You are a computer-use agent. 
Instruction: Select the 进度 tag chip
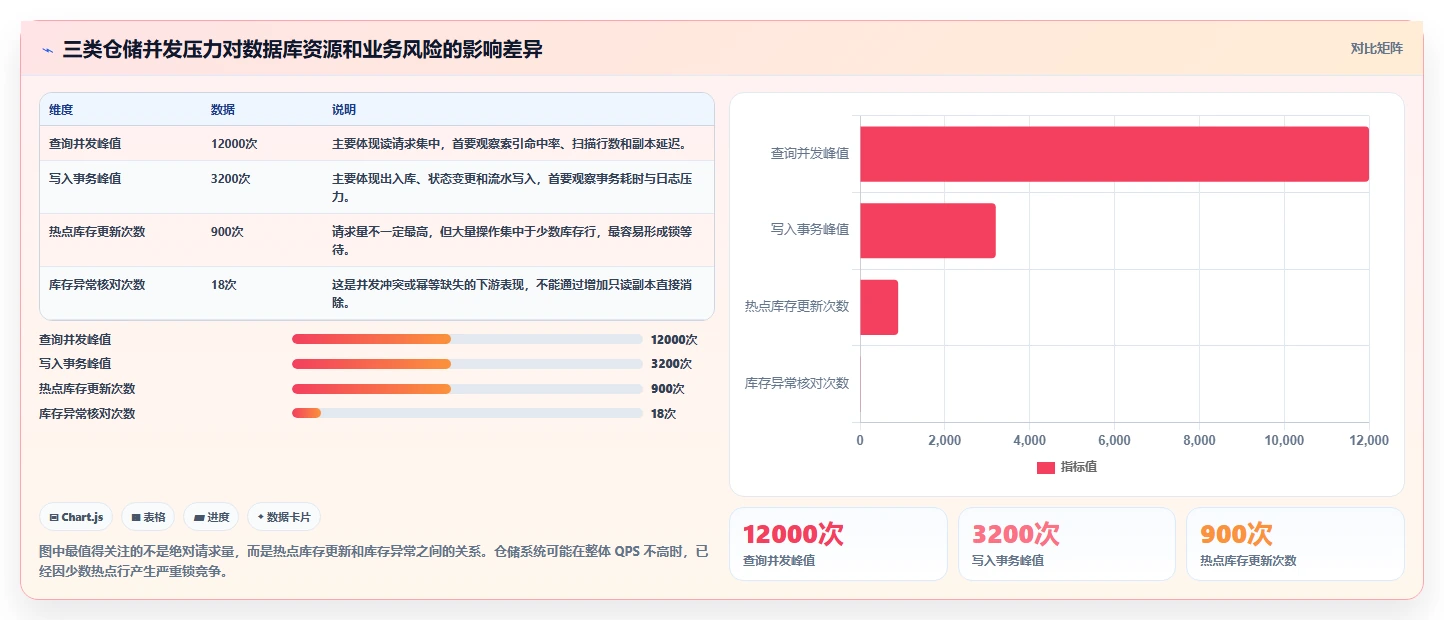click(x=212, y=517)
